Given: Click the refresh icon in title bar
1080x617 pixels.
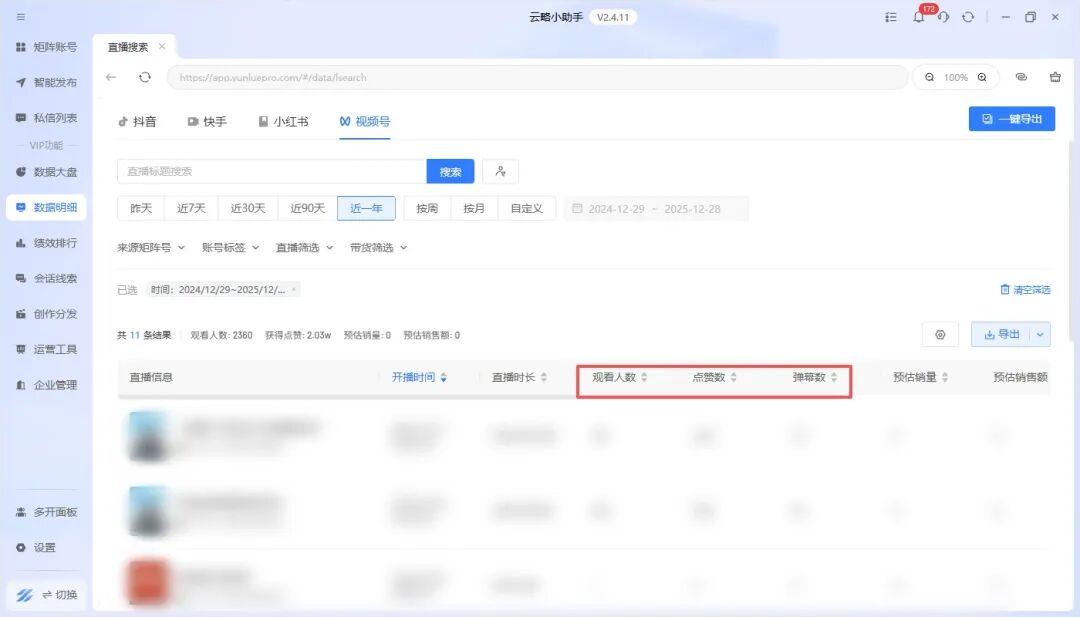Looking at the screenshot, I should click(967, 17).
